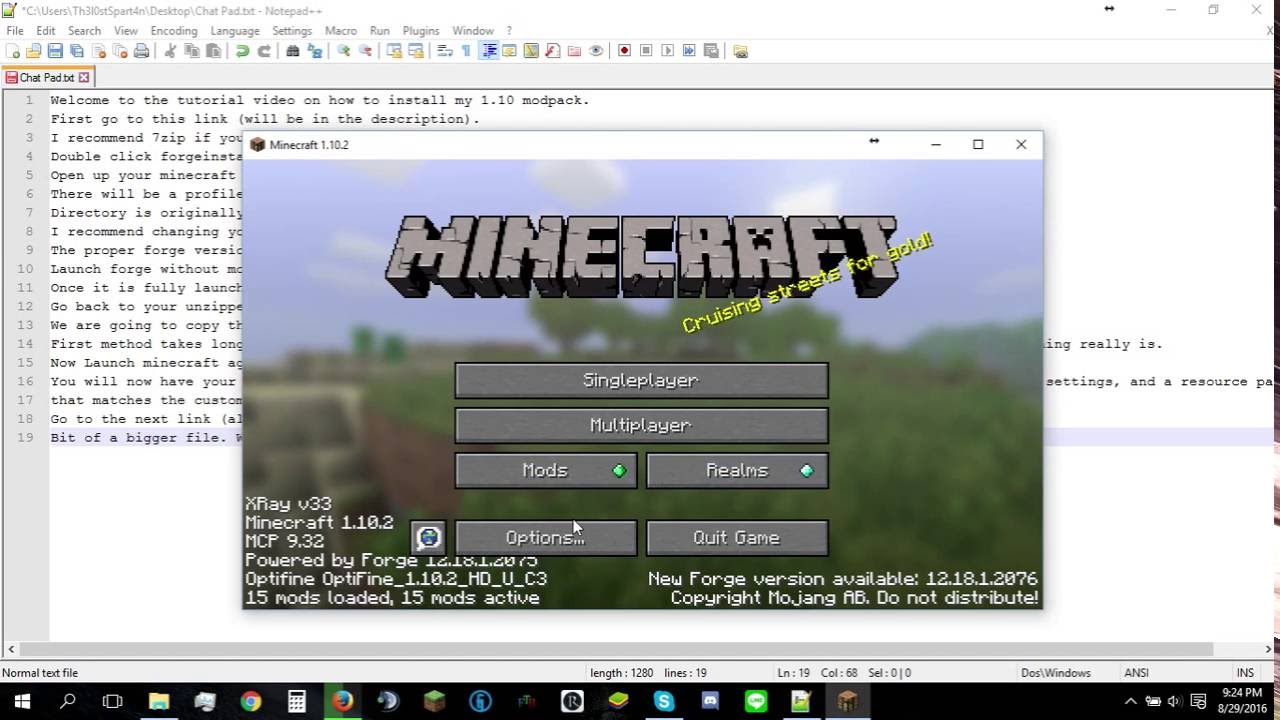Open Google Chrome from the taskbar
The height and width of the screenshot is (720, 1280).
[250, 701]
